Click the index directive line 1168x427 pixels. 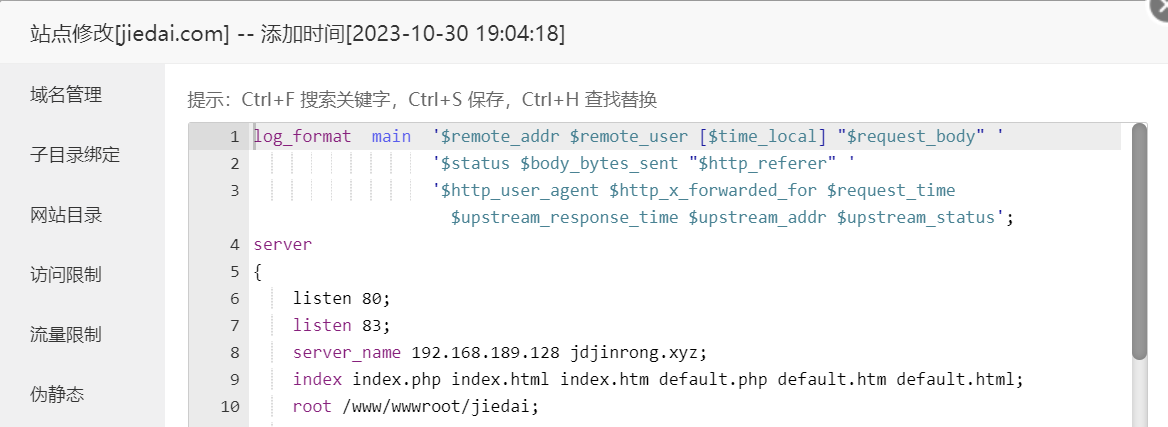click(x=658, y=379)
